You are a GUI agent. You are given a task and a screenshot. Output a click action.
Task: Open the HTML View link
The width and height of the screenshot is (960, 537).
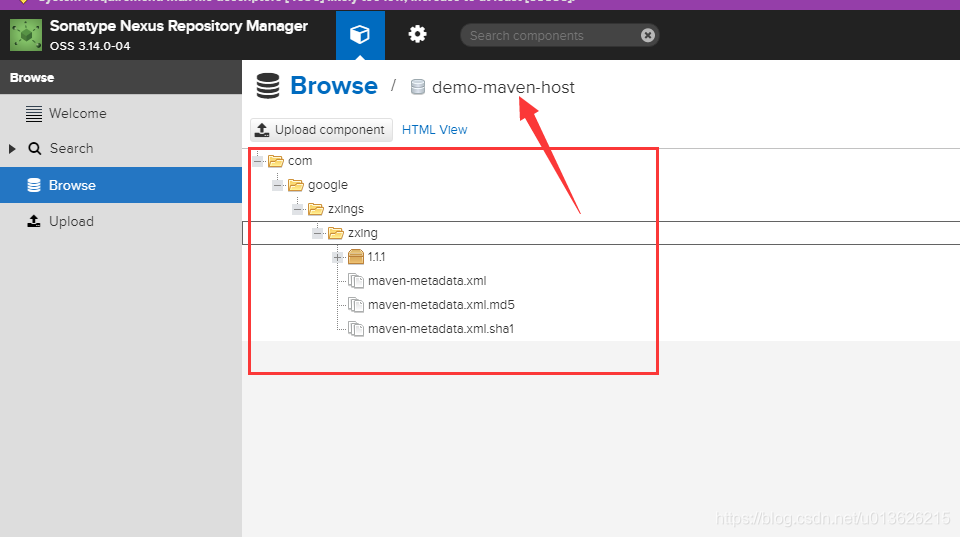click(434, 130)
